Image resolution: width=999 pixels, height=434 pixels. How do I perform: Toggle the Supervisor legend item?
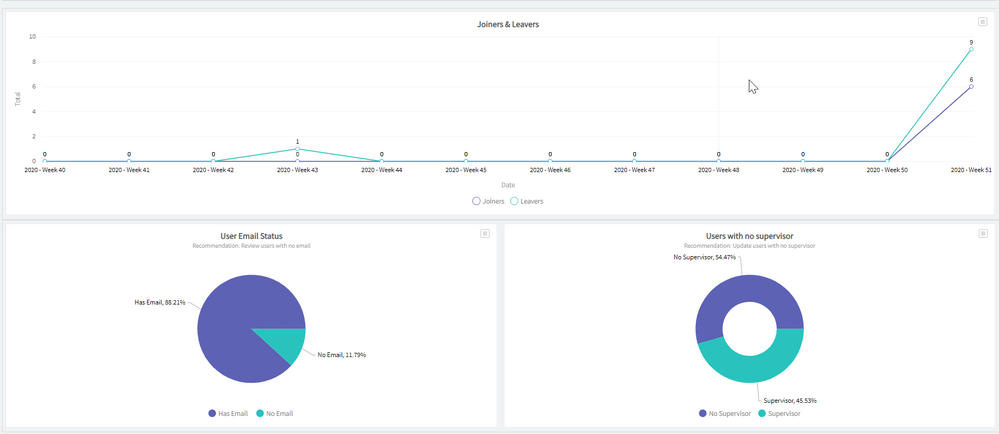[779, 413]
